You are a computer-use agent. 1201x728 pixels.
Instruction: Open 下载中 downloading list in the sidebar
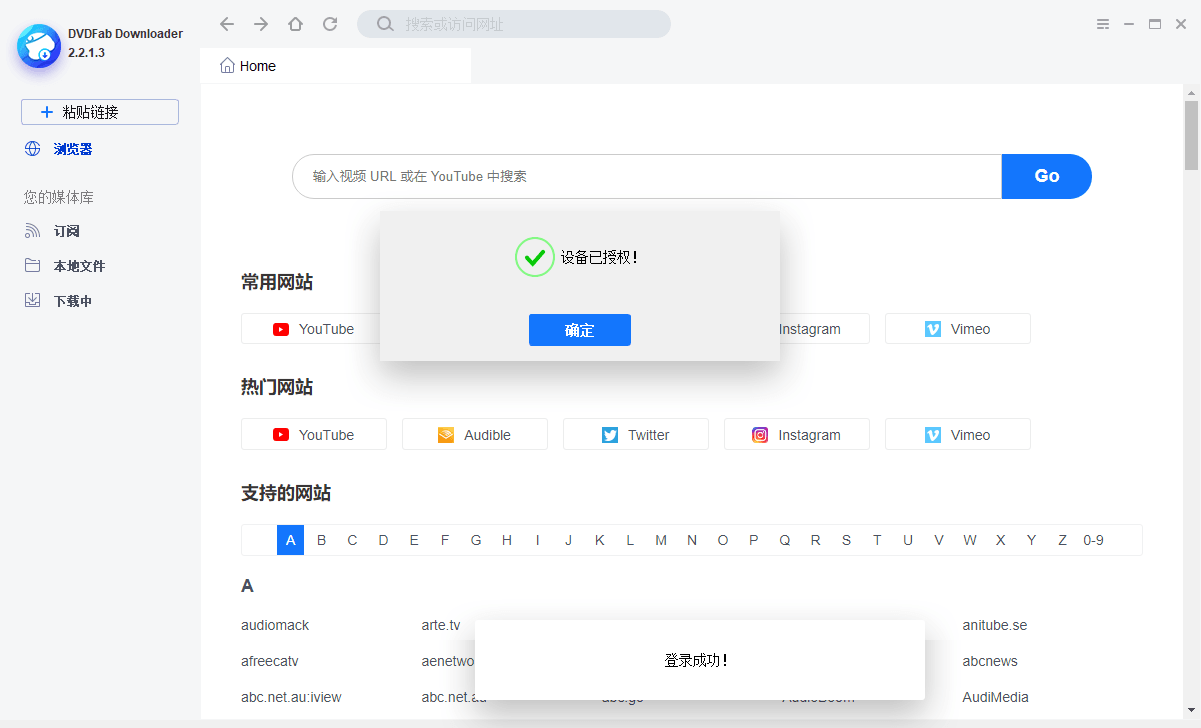(x=72, y=301)
